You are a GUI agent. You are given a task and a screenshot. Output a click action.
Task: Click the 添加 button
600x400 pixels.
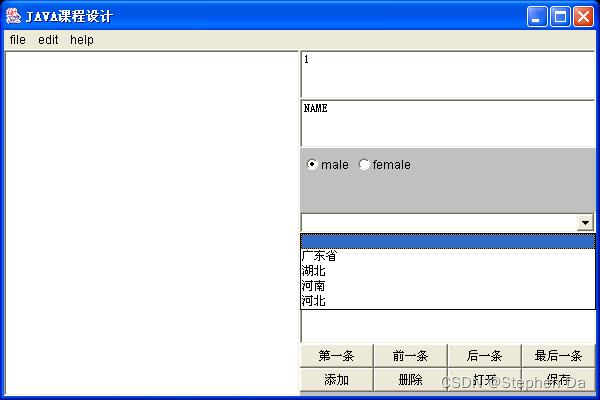(336, 379)
